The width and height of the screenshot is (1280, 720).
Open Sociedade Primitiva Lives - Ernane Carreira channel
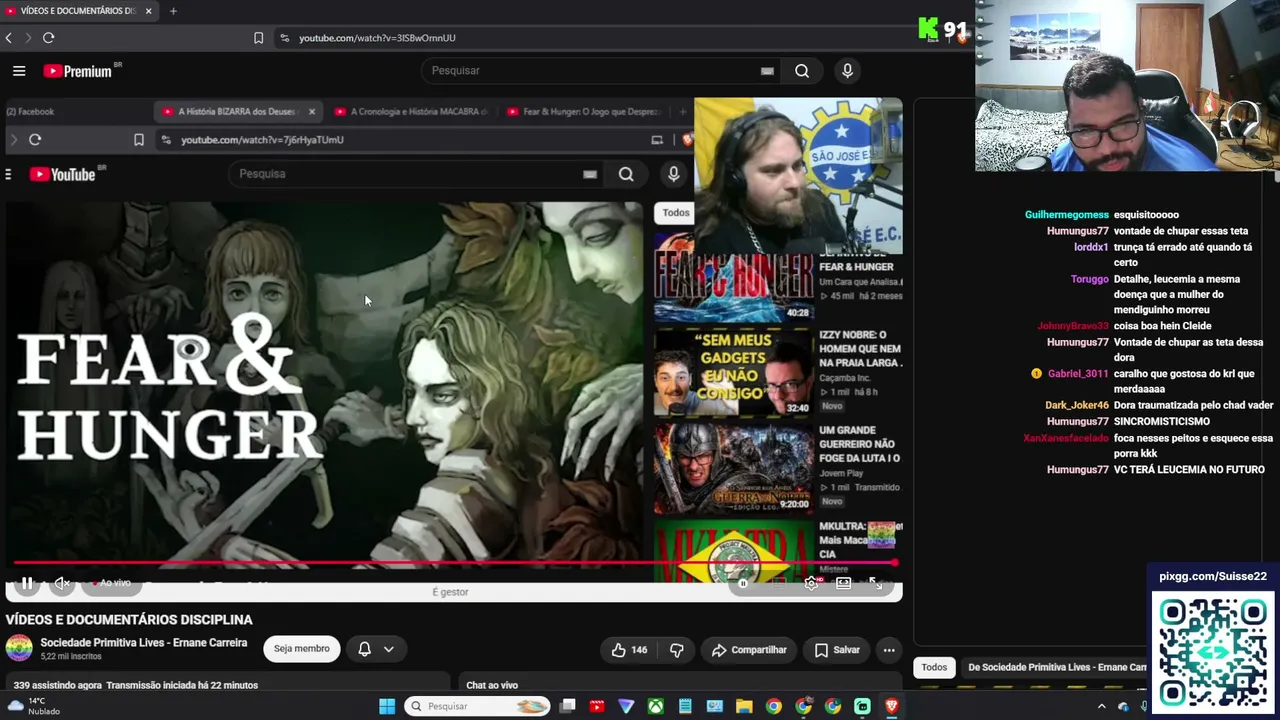144,643
